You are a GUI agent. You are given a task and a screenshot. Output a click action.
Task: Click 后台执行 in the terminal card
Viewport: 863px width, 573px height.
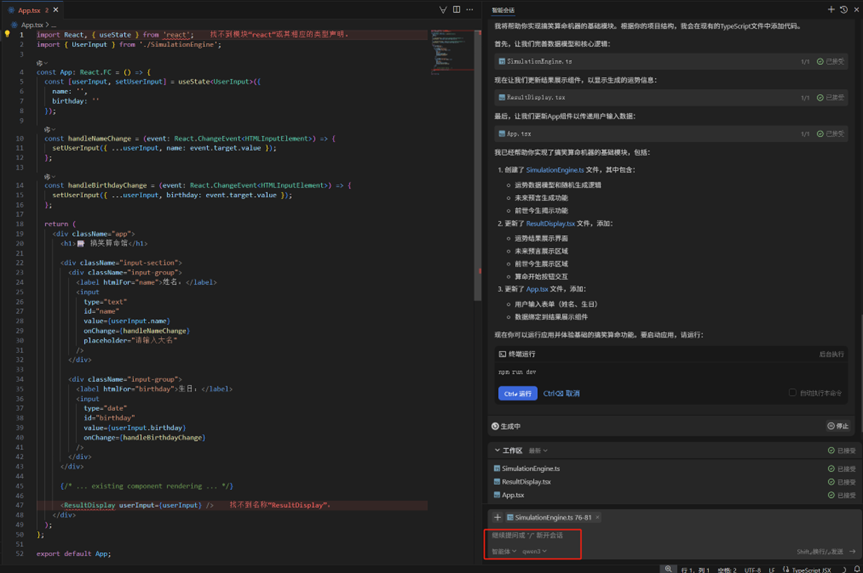coord(831,354)
